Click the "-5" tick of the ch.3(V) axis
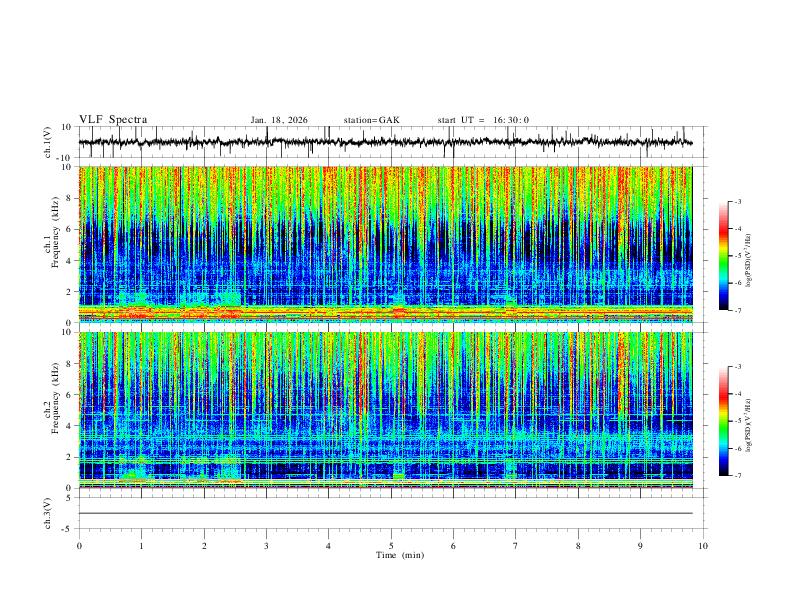 pos(68,529)
